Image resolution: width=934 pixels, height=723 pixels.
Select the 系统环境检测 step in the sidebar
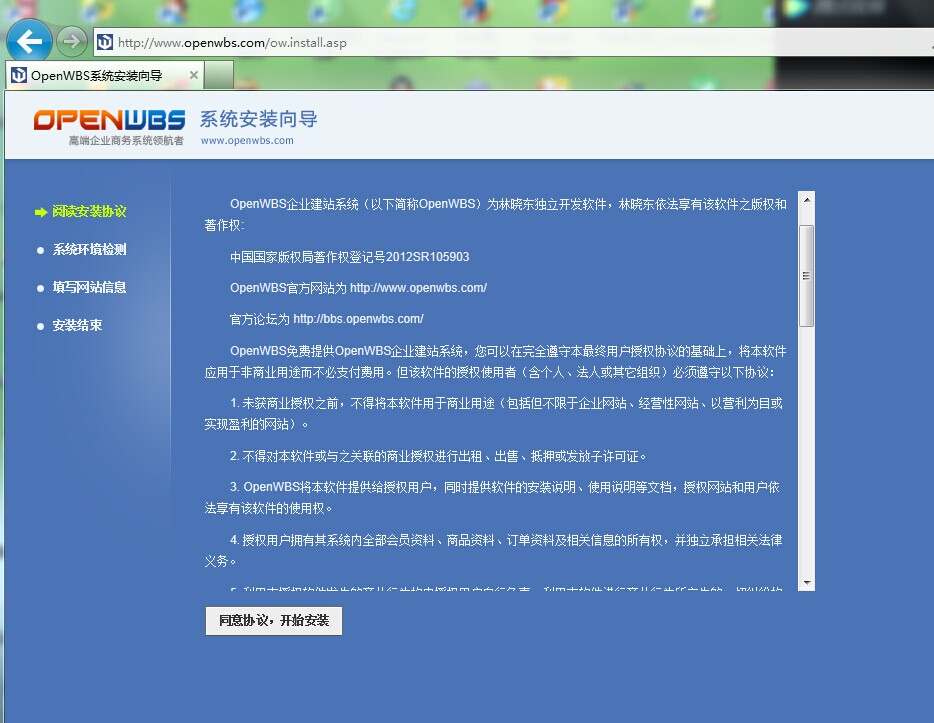point(89,250)
